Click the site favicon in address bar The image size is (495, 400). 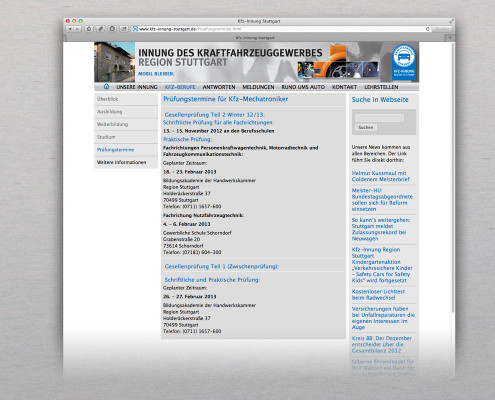click(x=135, y=29)
